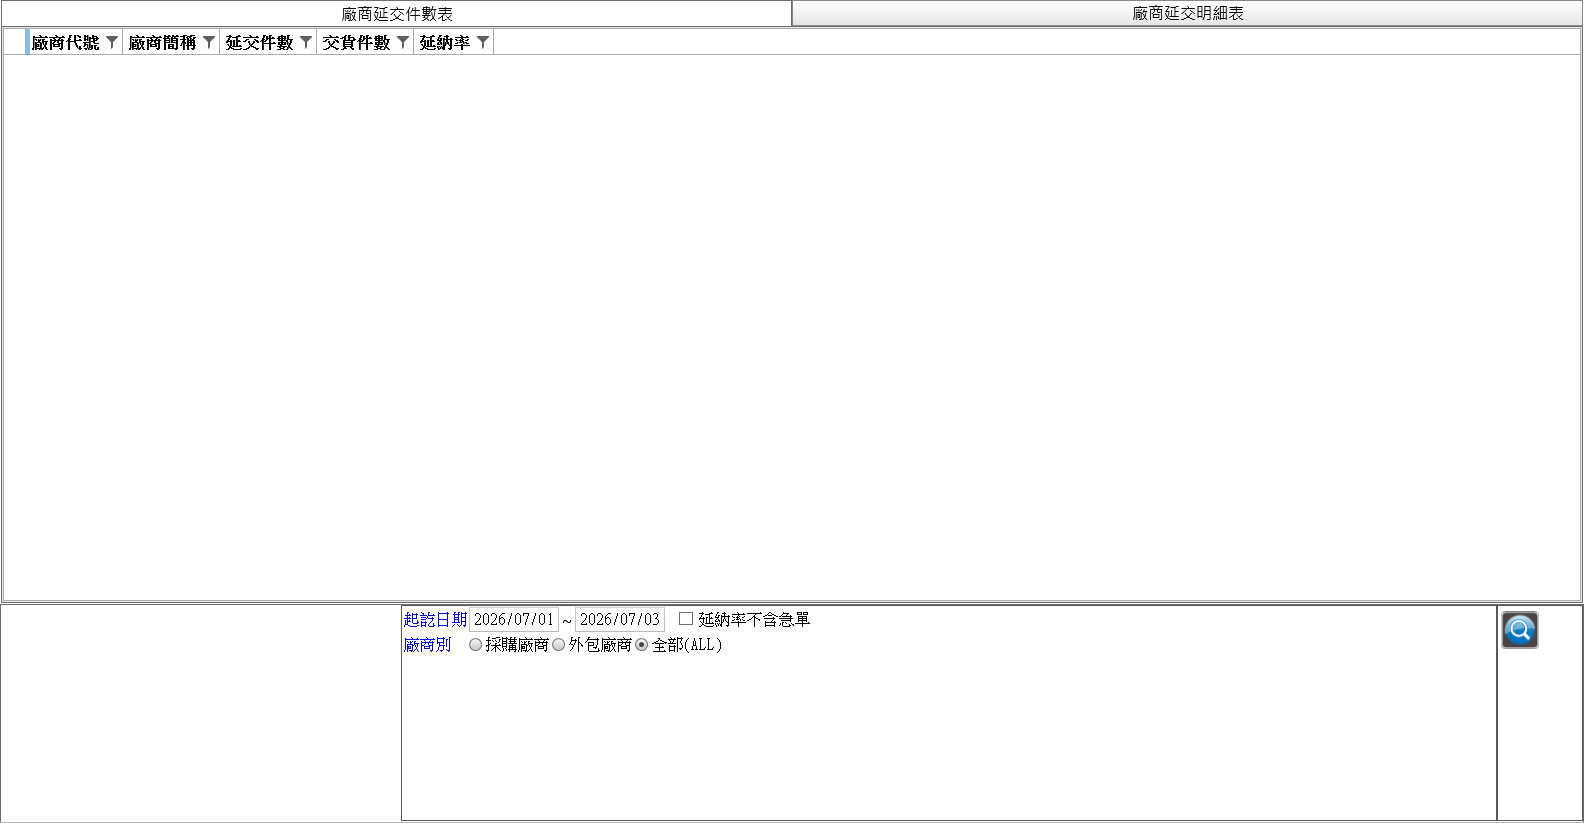Image resolution: width=1584 pixels, height=823 pixels.
Task: Click the 廠商別 label
Action: [427, 645]
